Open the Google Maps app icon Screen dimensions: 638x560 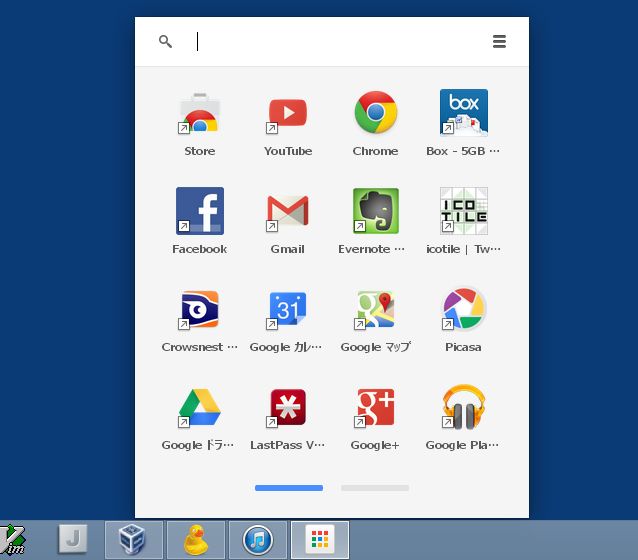(x=376, y=309)
